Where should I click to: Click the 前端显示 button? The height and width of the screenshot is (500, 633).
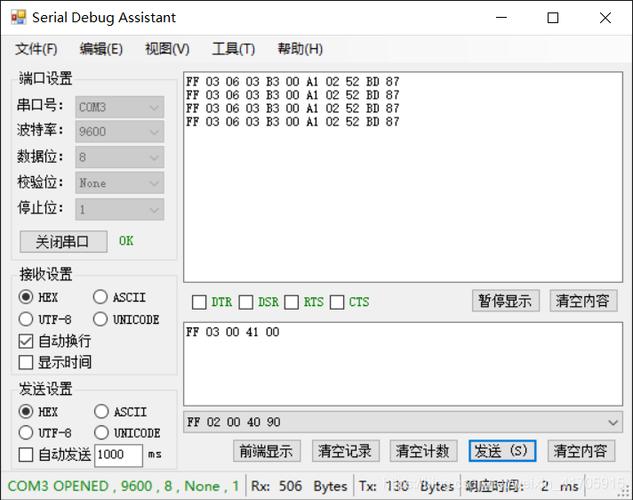pyautogui.click(x=266, y=451)
